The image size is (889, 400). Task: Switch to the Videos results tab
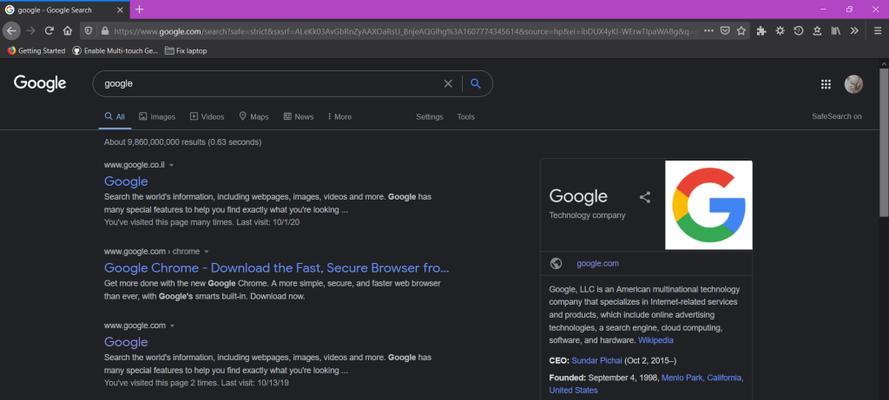pos(207,117)
